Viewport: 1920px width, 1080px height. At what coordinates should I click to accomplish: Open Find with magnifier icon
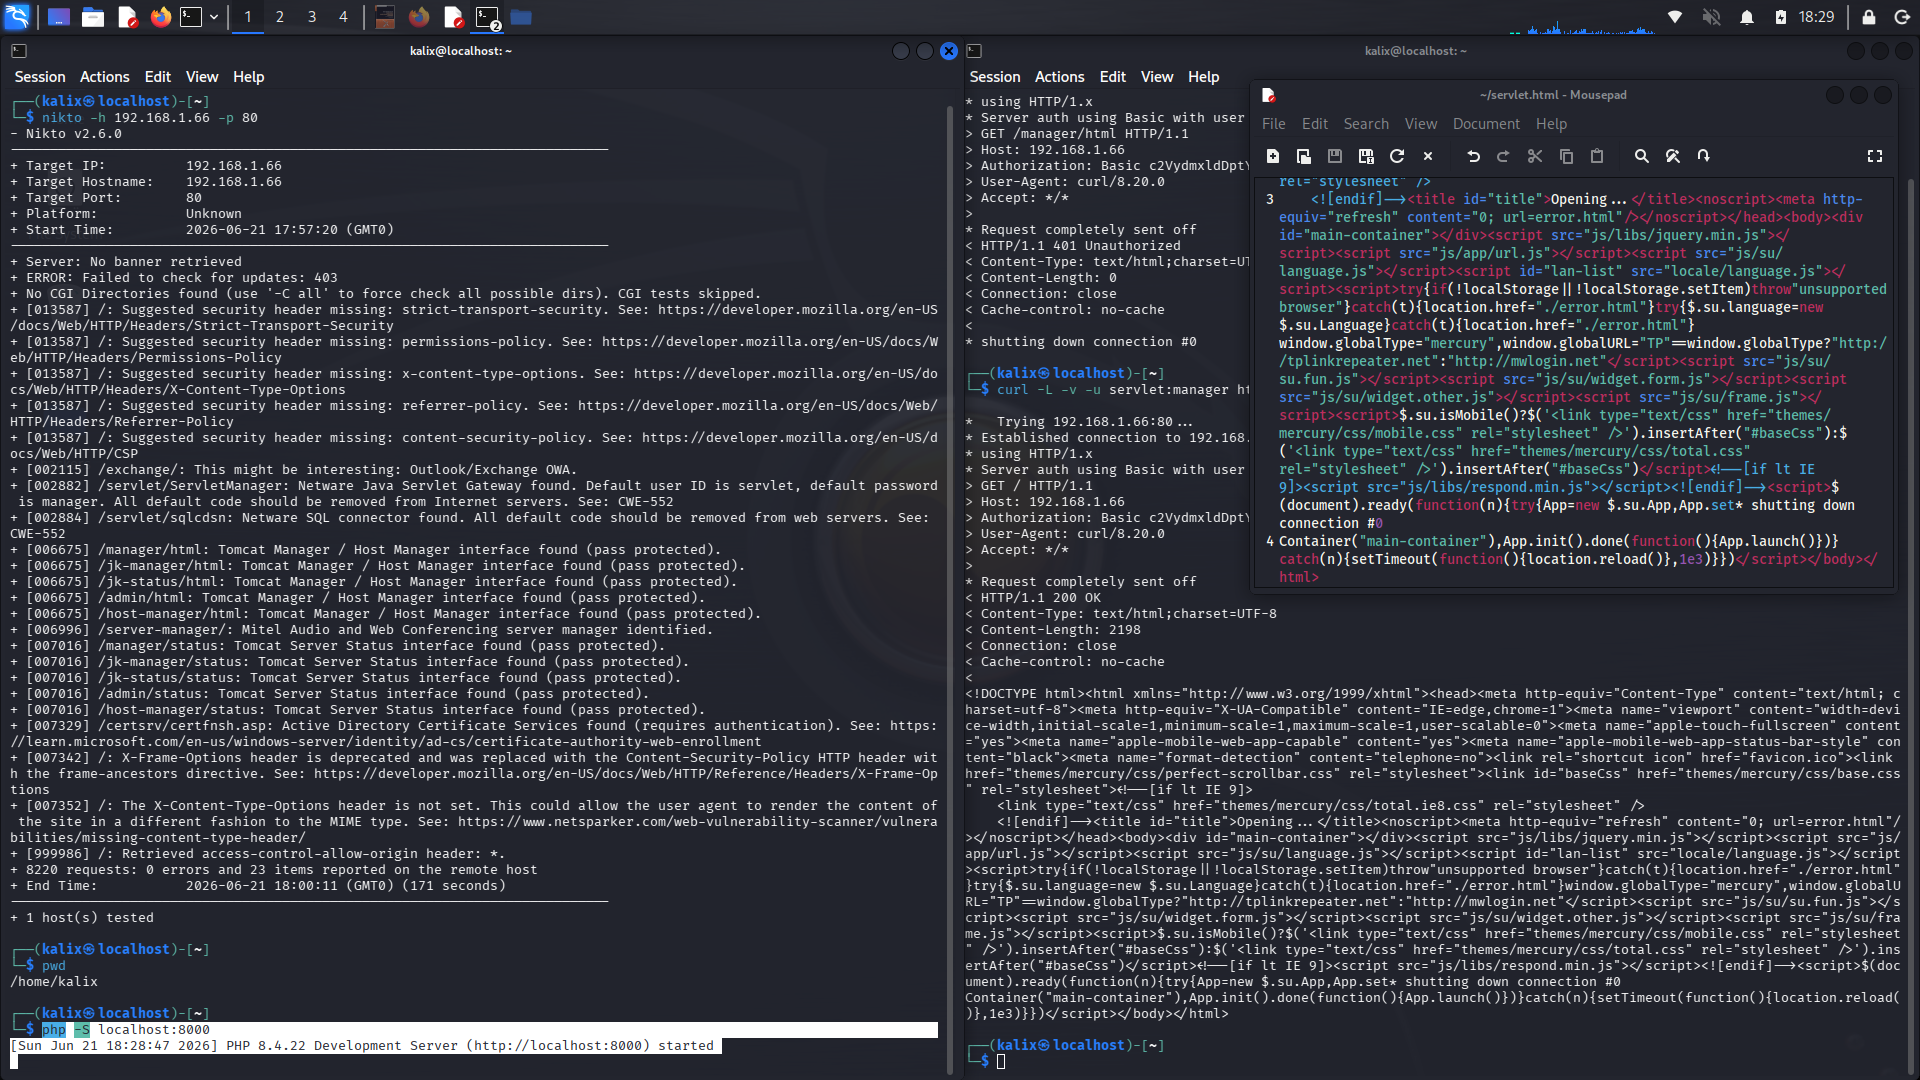[1641, 156]
